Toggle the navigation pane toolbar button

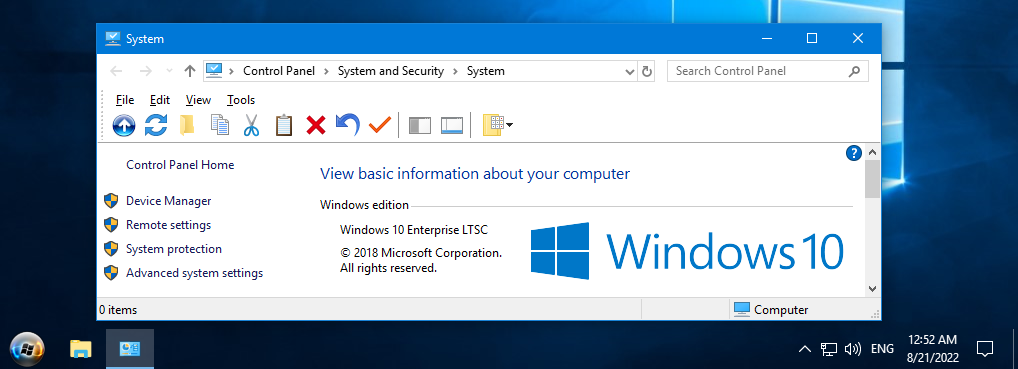pyautogui.click(x=419, y=125)
